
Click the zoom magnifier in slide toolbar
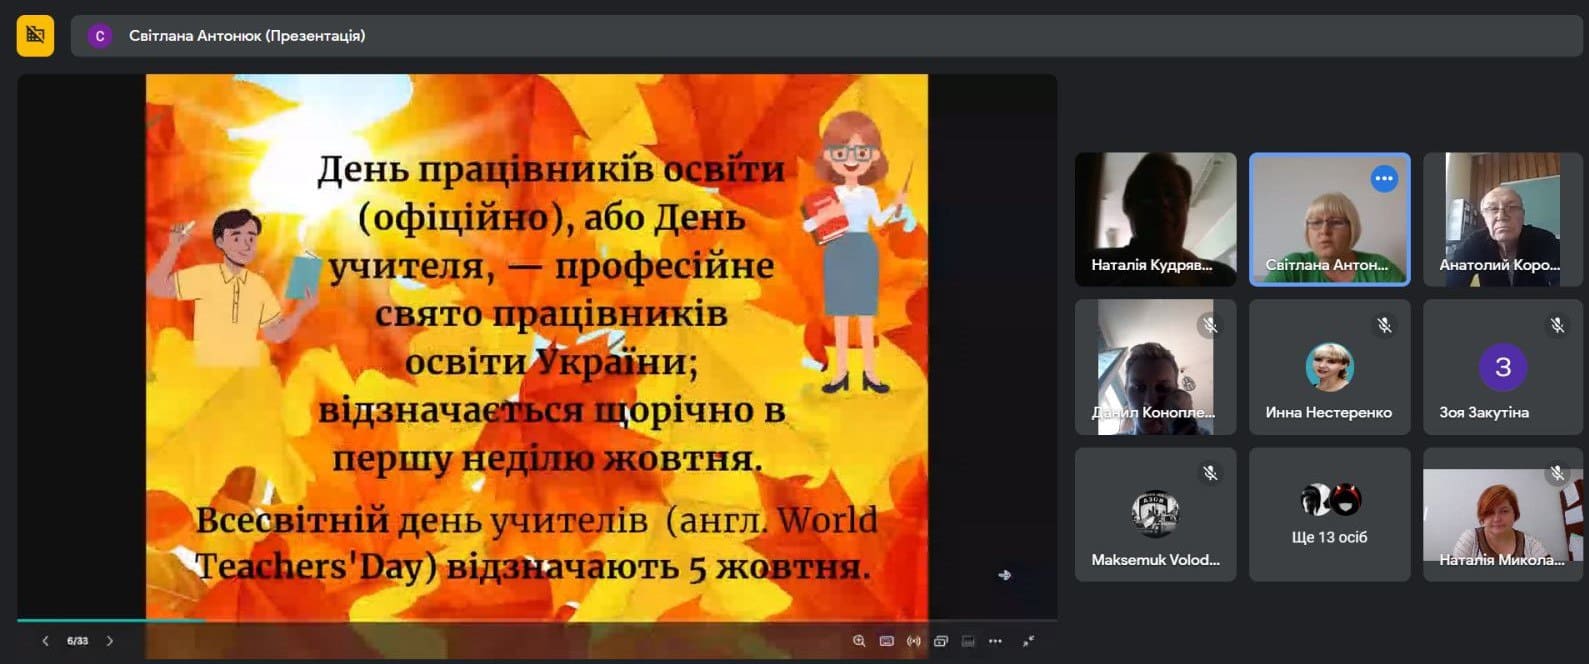[x=859, y=641]
